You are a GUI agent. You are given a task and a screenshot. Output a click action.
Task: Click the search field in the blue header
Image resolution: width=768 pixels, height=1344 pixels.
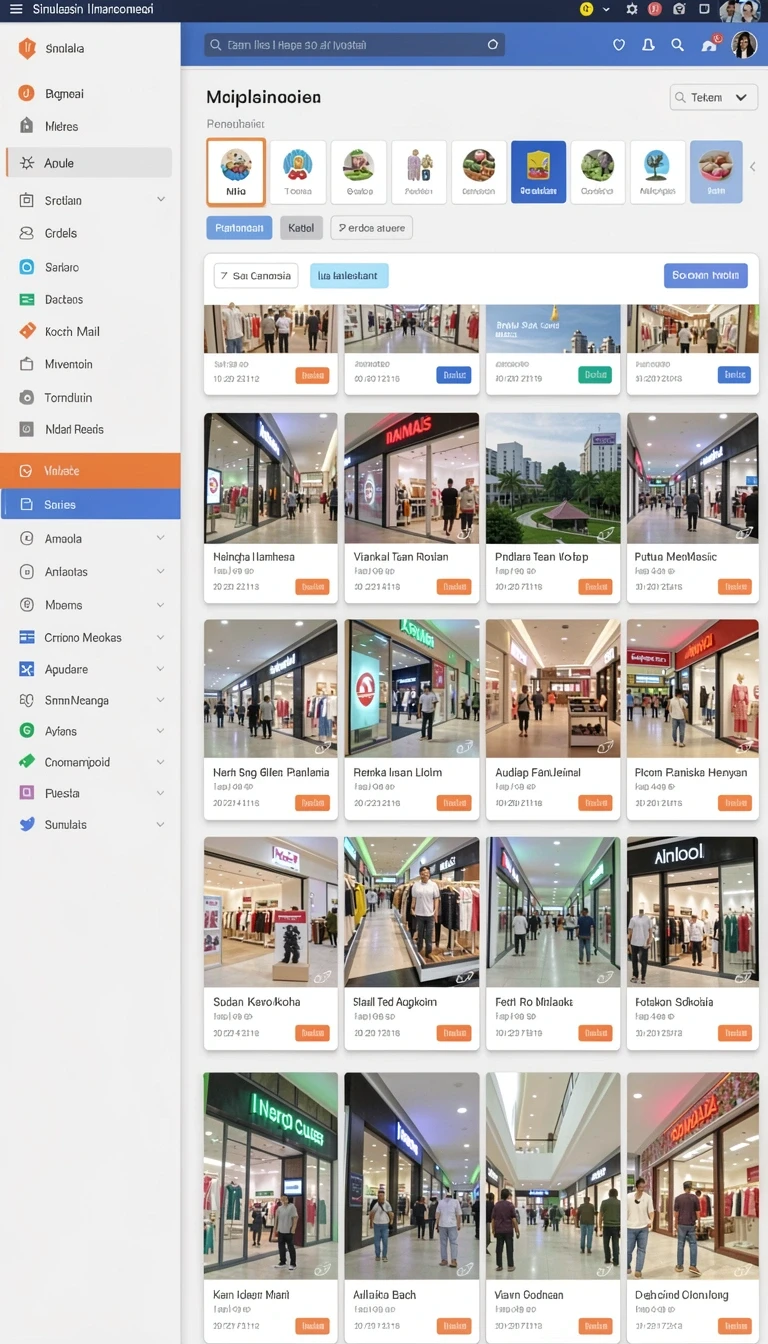point(354,45)
